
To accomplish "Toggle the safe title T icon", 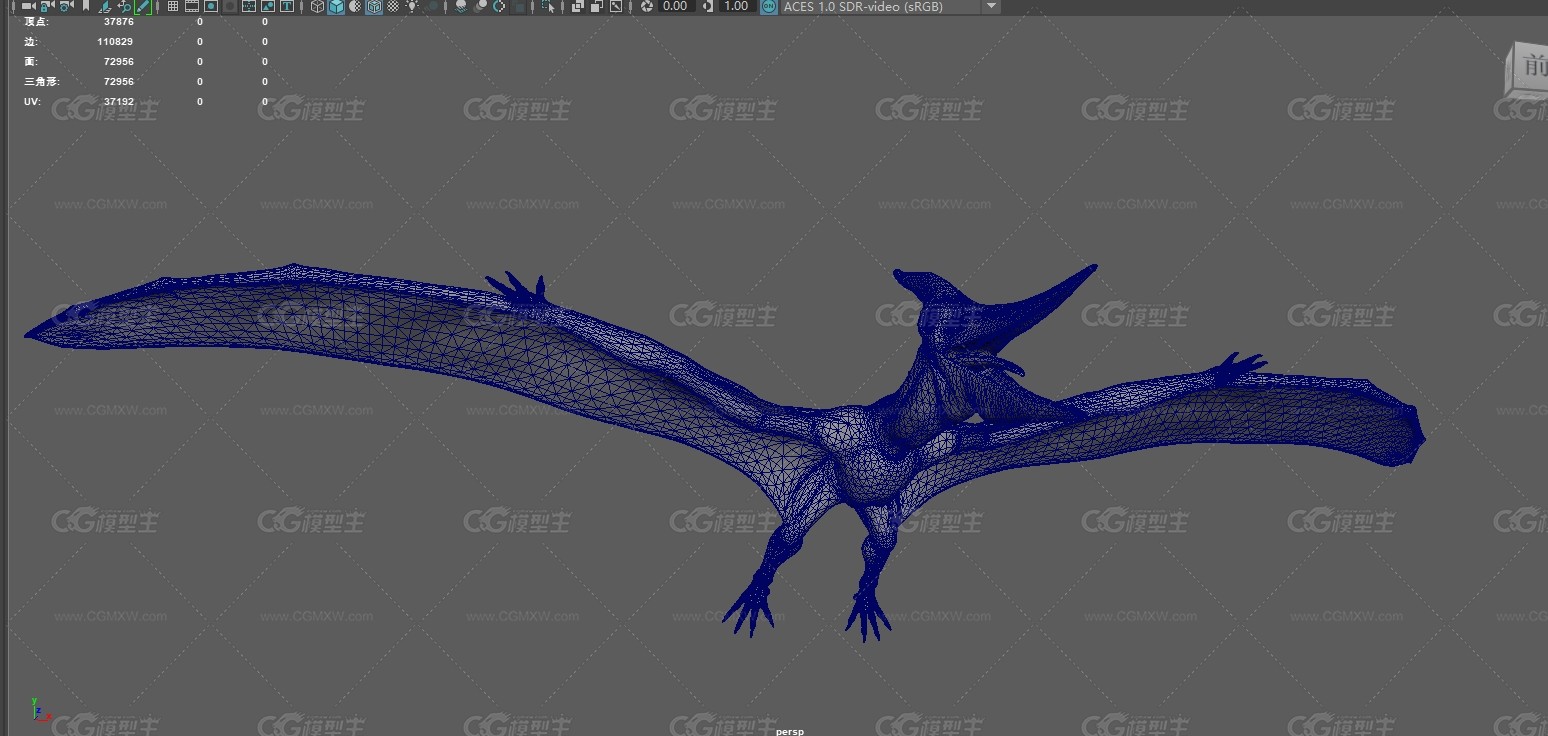I will pos(287,6).
